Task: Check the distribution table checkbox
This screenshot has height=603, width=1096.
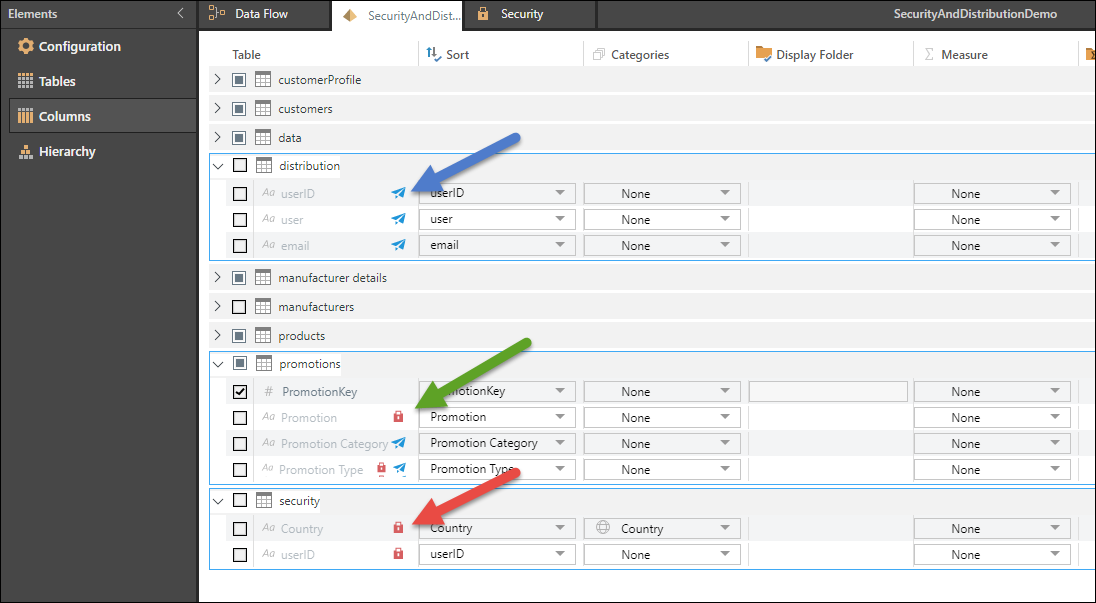Action: pyautogui.click(x=240, y=166)
